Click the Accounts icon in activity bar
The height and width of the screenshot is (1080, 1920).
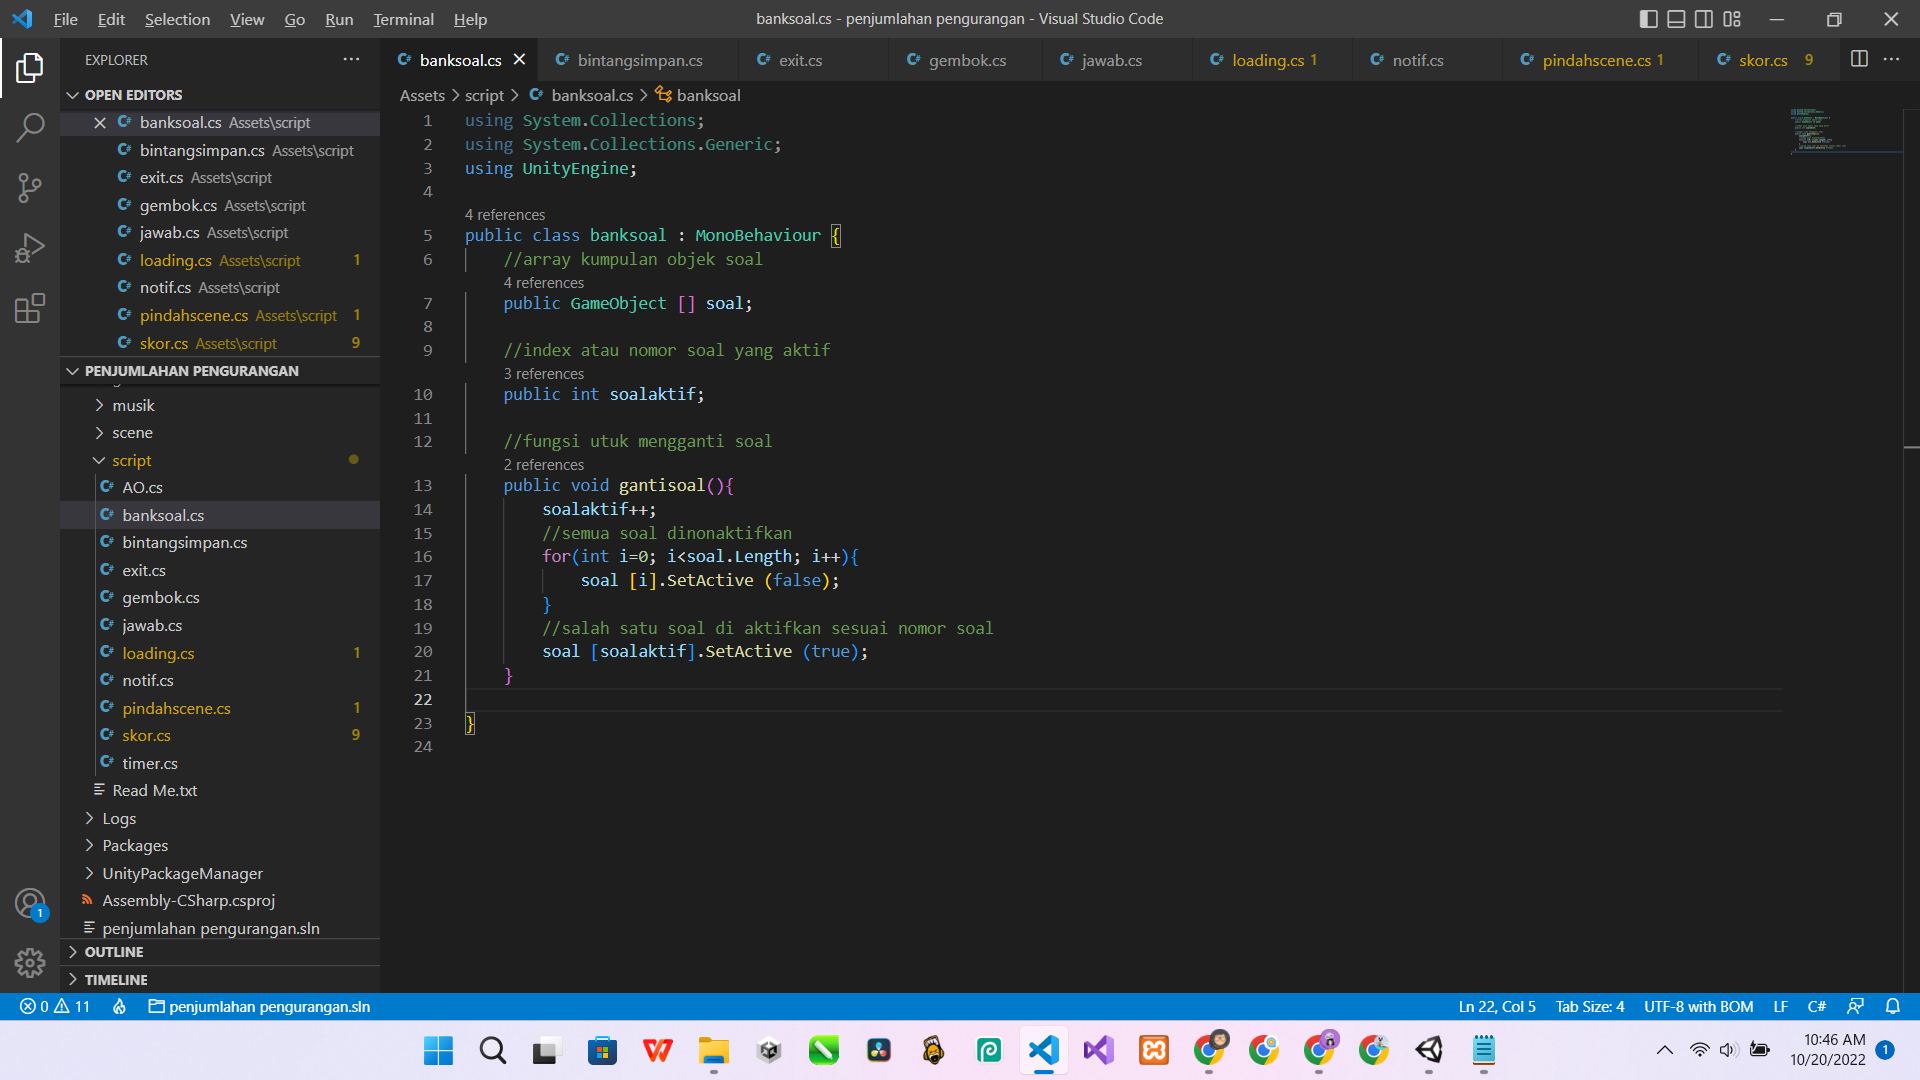click(30, 904)
